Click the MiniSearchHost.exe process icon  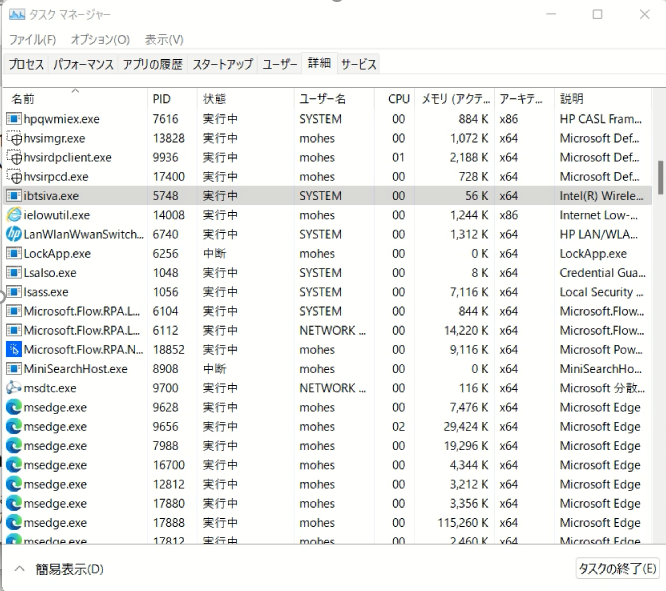(x=14, y=369)
